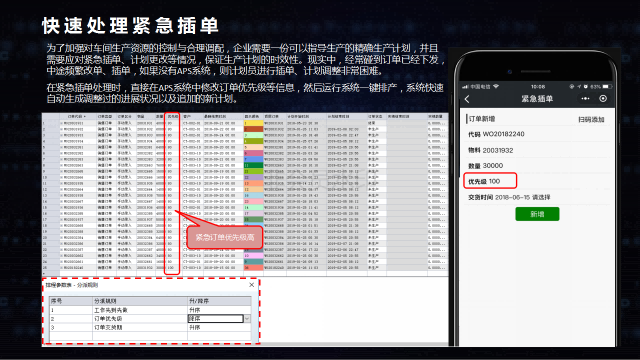Select the rule cell in dialog row 1
This screenshot has height=360, width=640.
pos(140,310)
